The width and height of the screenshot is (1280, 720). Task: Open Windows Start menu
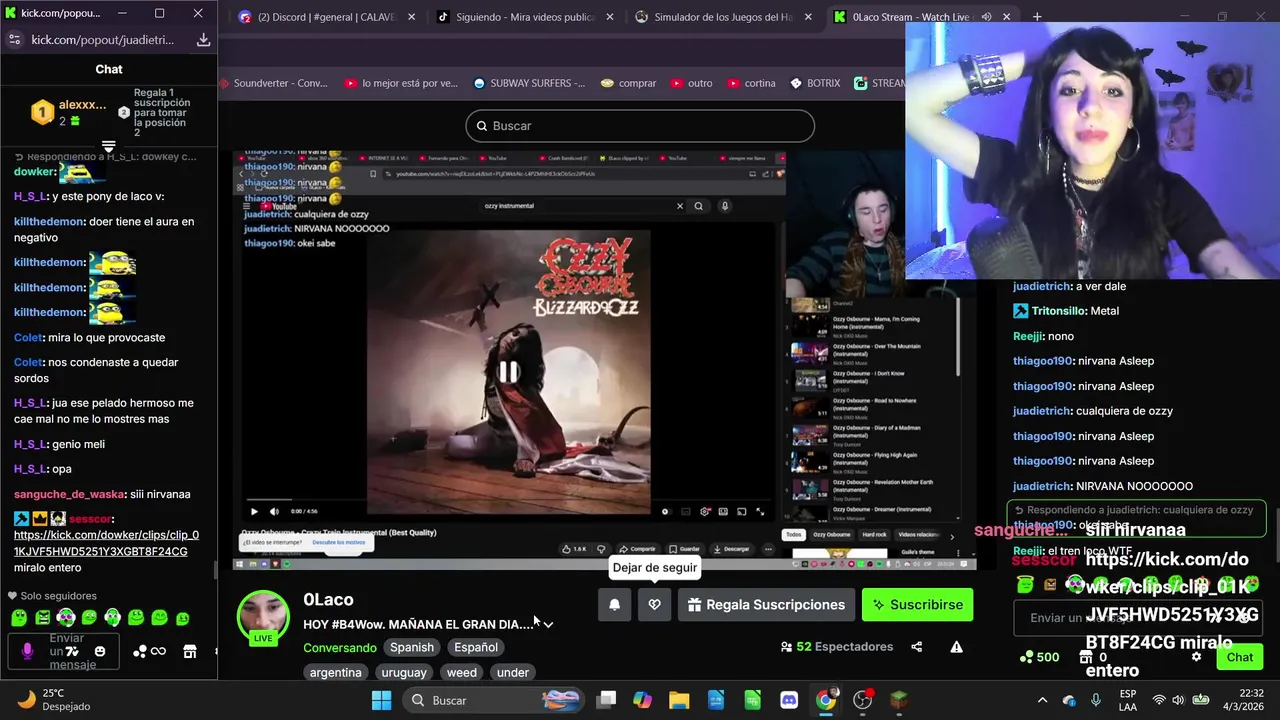click(381, 700)
